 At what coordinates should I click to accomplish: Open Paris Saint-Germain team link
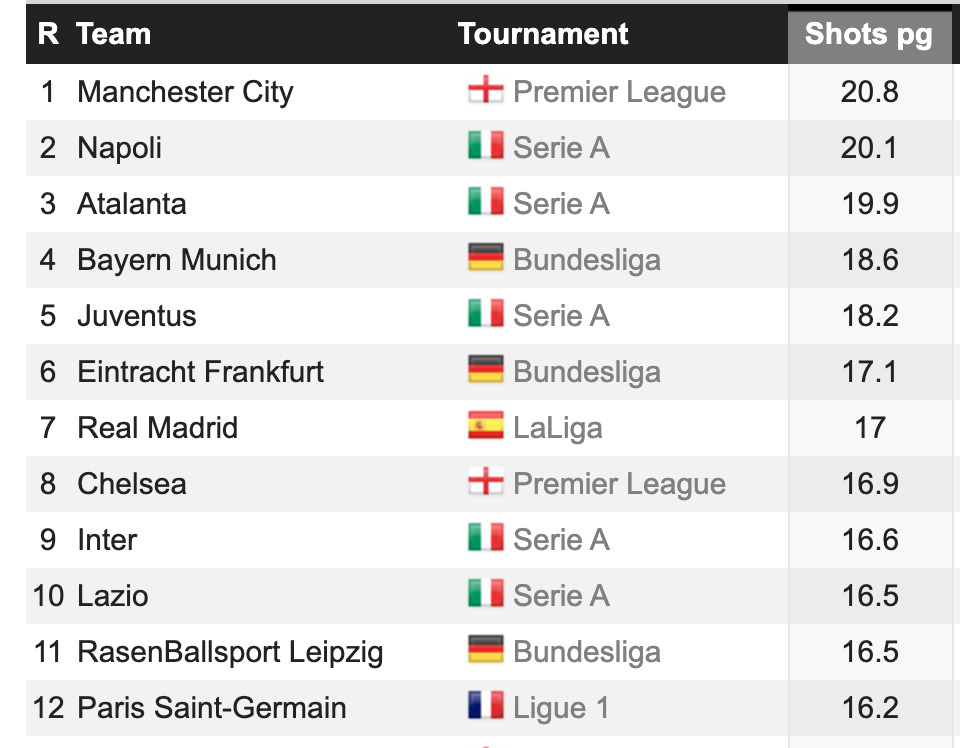211,708
